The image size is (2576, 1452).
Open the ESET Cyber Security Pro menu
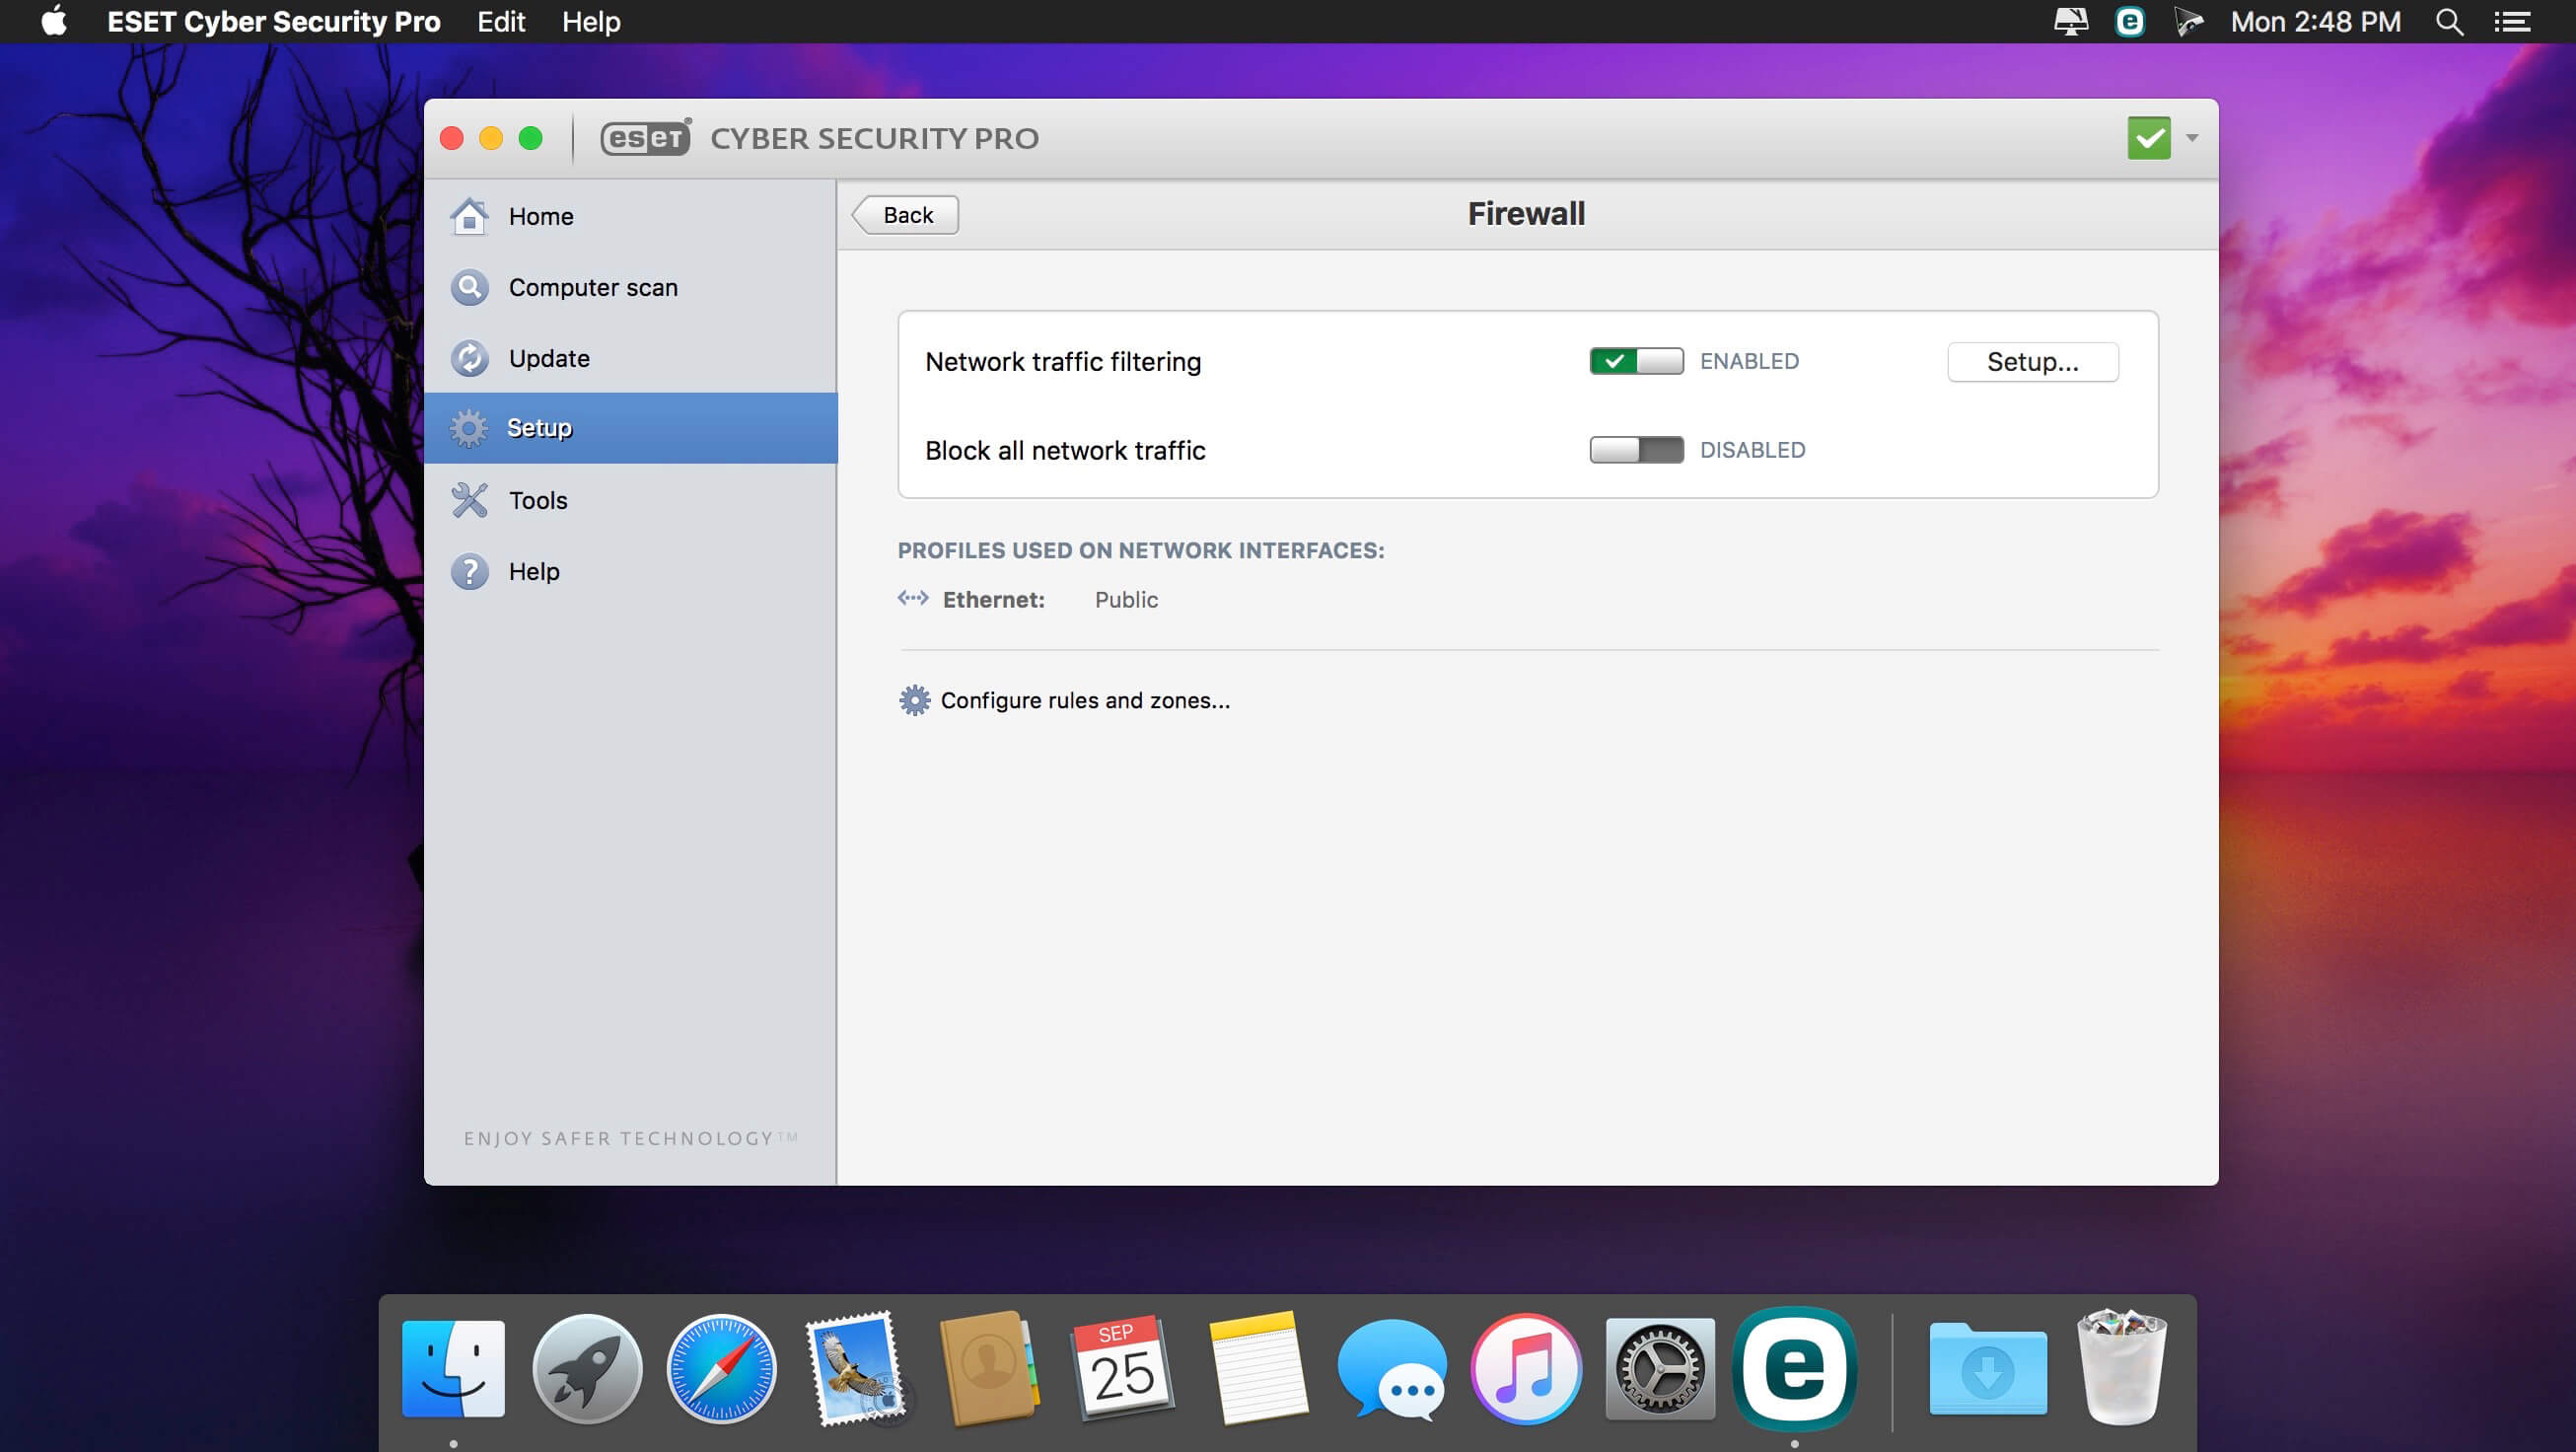(273, 21)
